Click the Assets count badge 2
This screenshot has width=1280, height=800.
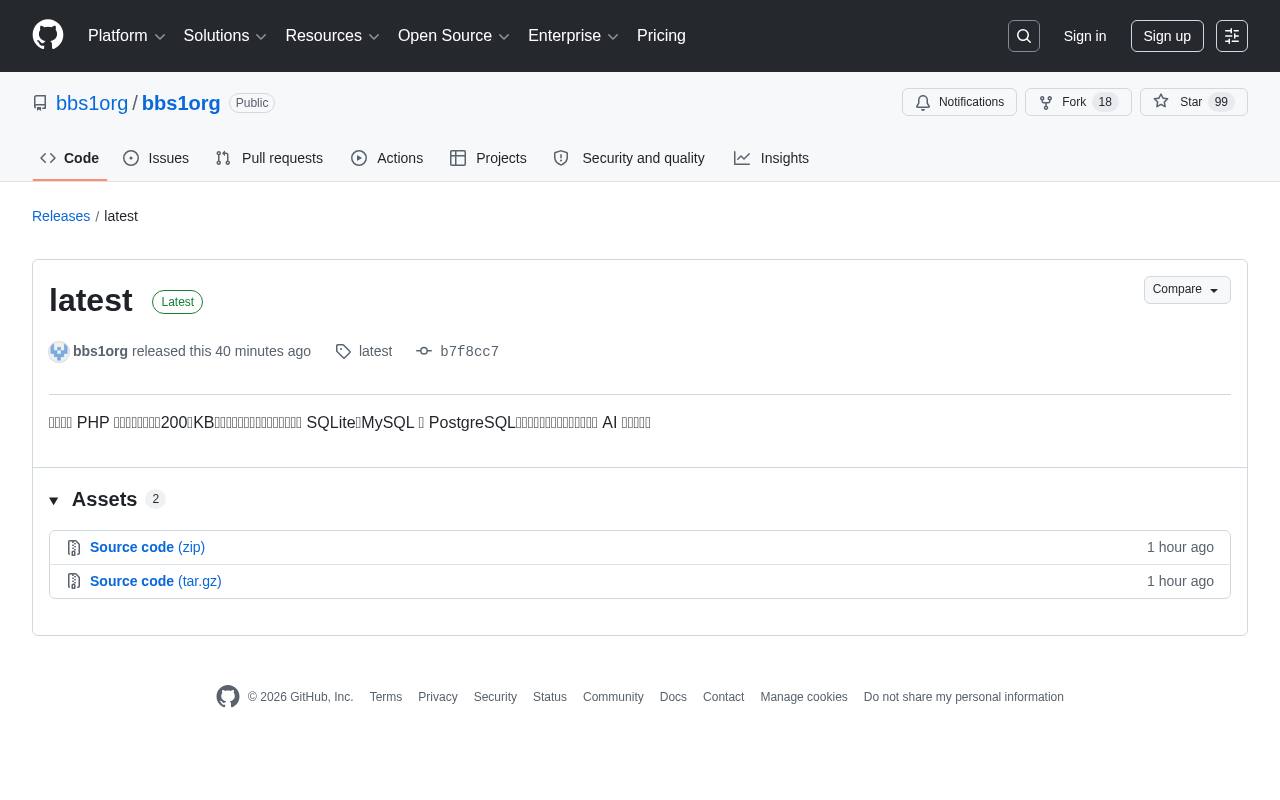[155, 499]
